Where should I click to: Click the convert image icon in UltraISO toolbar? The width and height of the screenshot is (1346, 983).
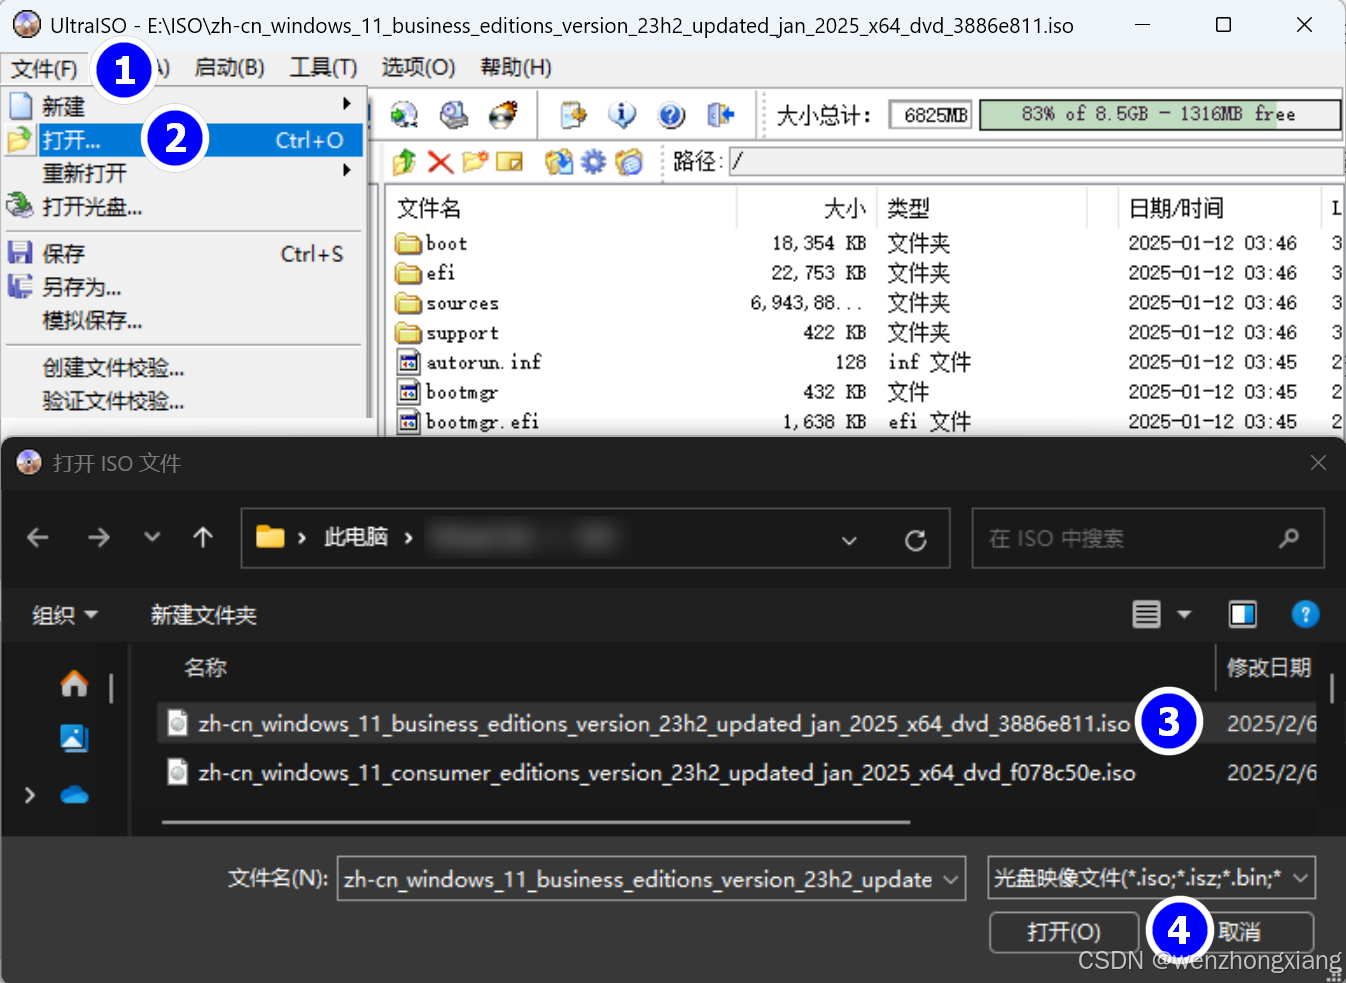404,116
